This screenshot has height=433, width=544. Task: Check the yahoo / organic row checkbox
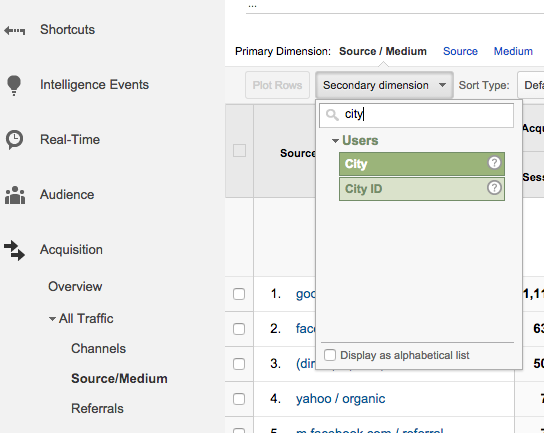(239, 399)
